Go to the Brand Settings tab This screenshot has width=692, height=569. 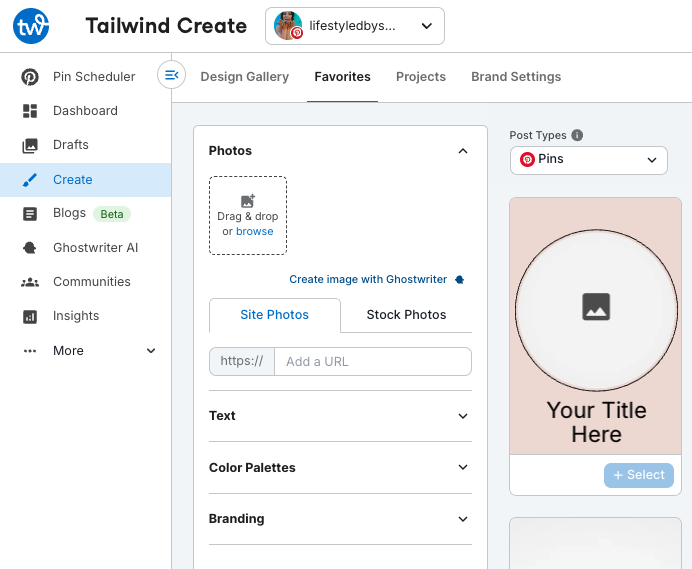pos(516,77)
